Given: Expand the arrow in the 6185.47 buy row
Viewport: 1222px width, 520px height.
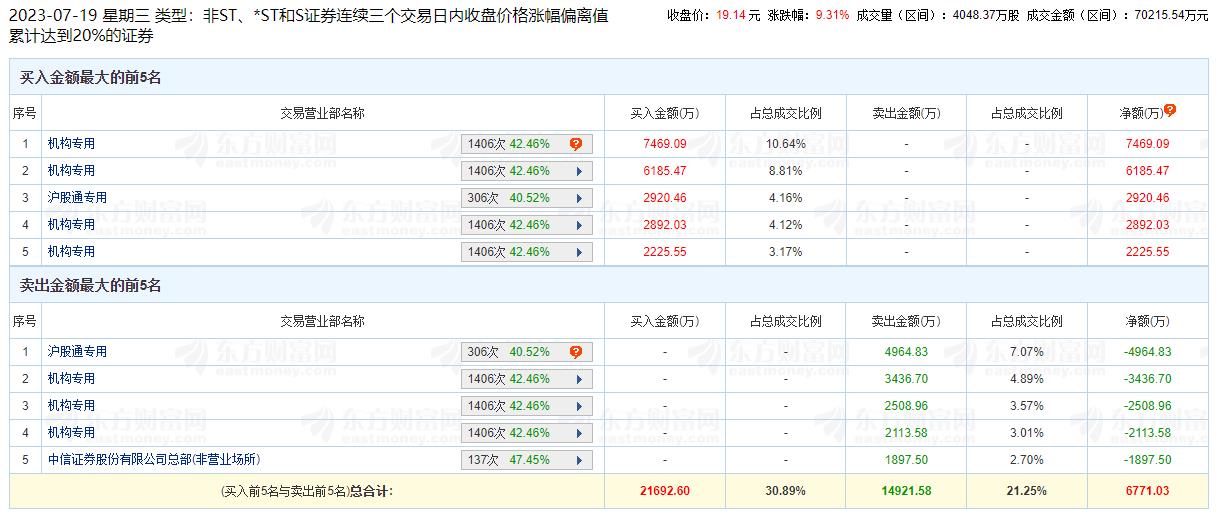Looking at the screenshot, I should pyautogui.click(x=579, y=171).
